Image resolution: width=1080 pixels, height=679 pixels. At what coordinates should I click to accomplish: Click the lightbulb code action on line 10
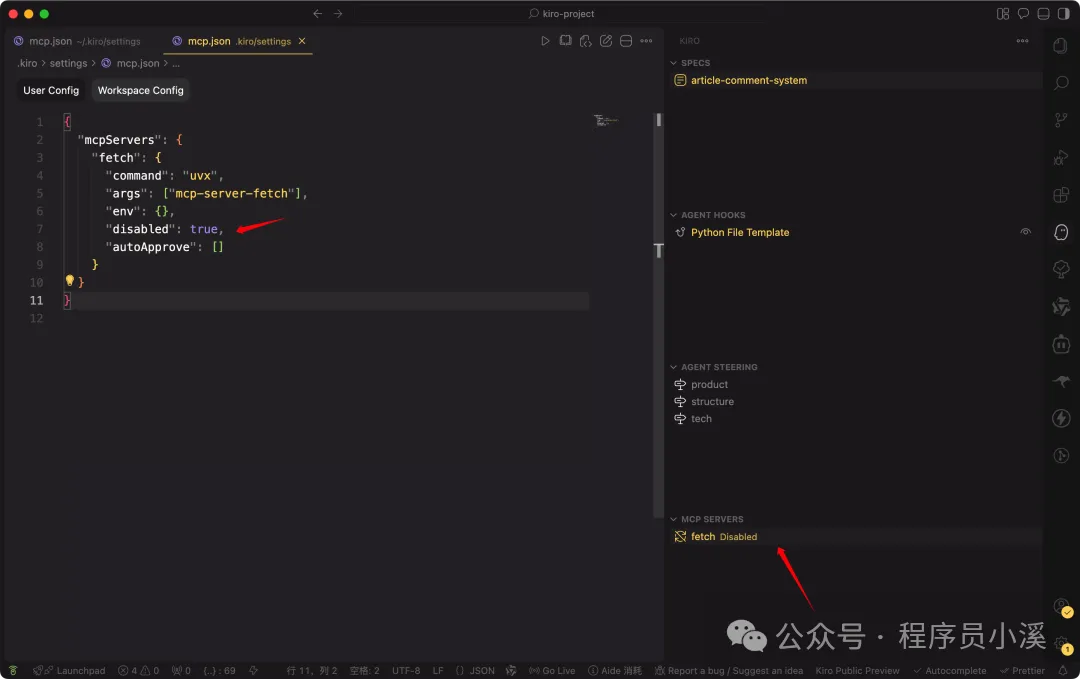[70, 281]
